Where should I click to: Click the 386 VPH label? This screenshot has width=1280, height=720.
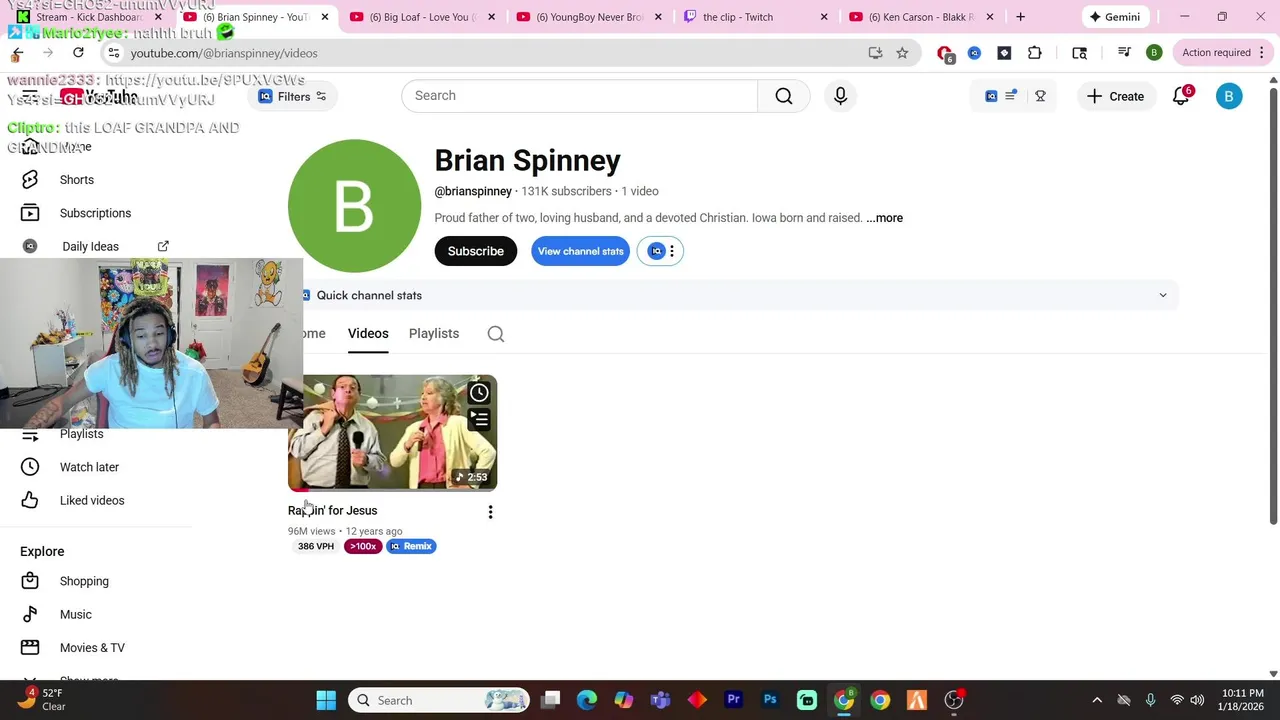(316, 546)
